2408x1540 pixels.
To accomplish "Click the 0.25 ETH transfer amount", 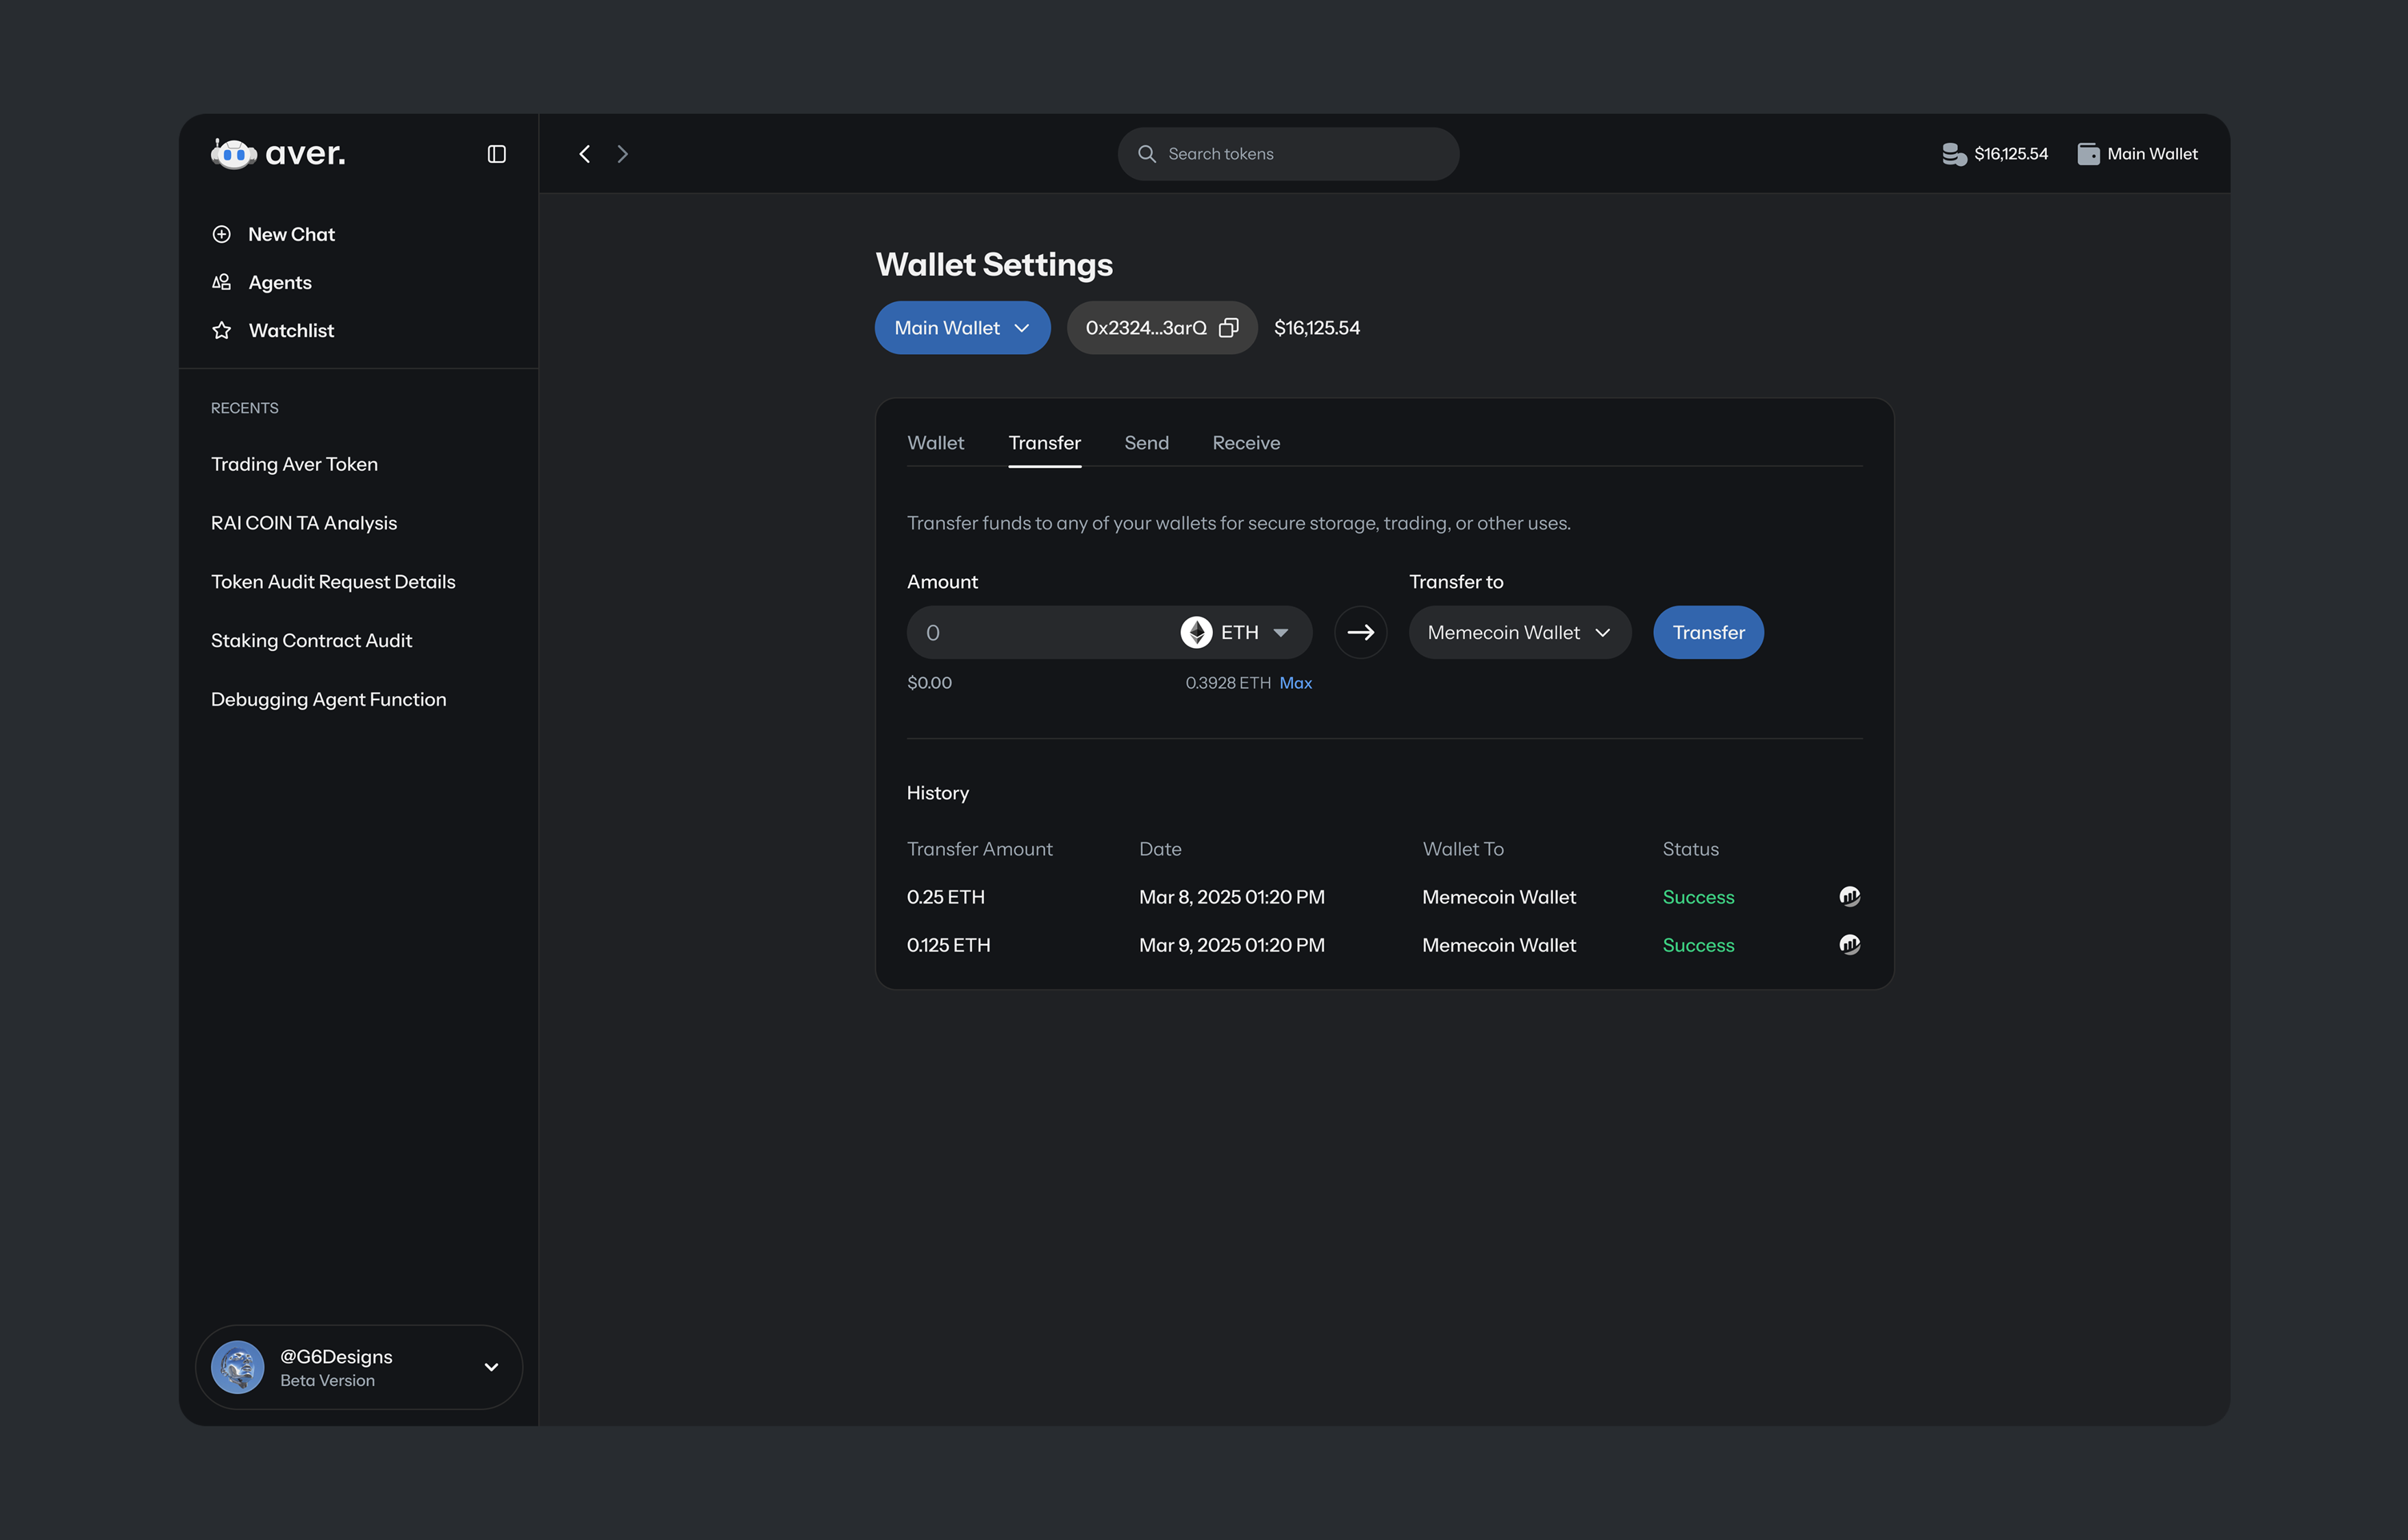I will [x=945, y=897].
